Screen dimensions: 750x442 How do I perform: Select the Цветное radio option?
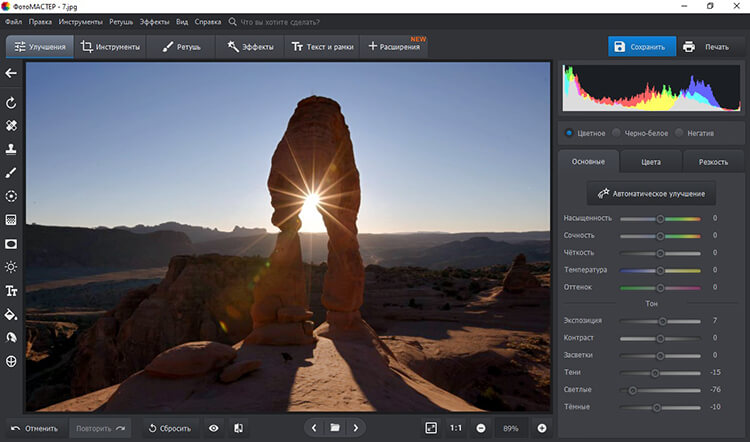[569, 132]
